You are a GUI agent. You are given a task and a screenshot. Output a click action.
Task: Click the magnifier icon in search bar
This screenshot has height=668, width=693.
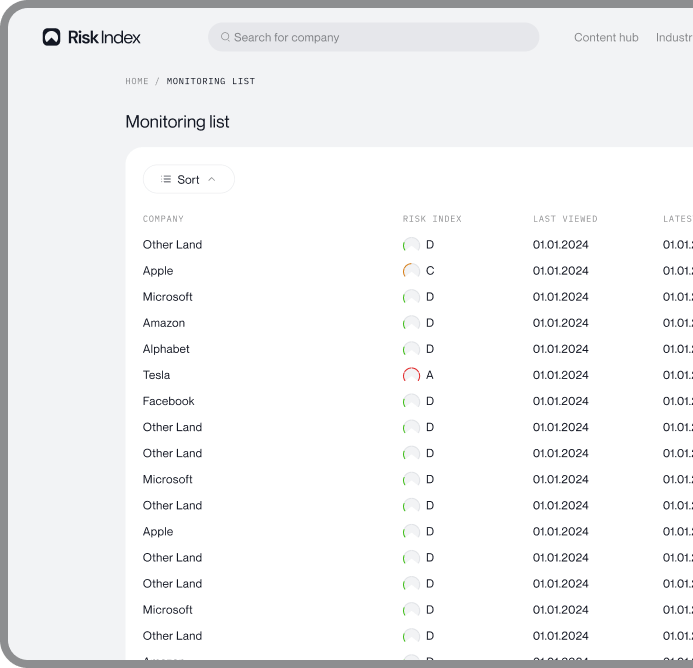point(225,37)
